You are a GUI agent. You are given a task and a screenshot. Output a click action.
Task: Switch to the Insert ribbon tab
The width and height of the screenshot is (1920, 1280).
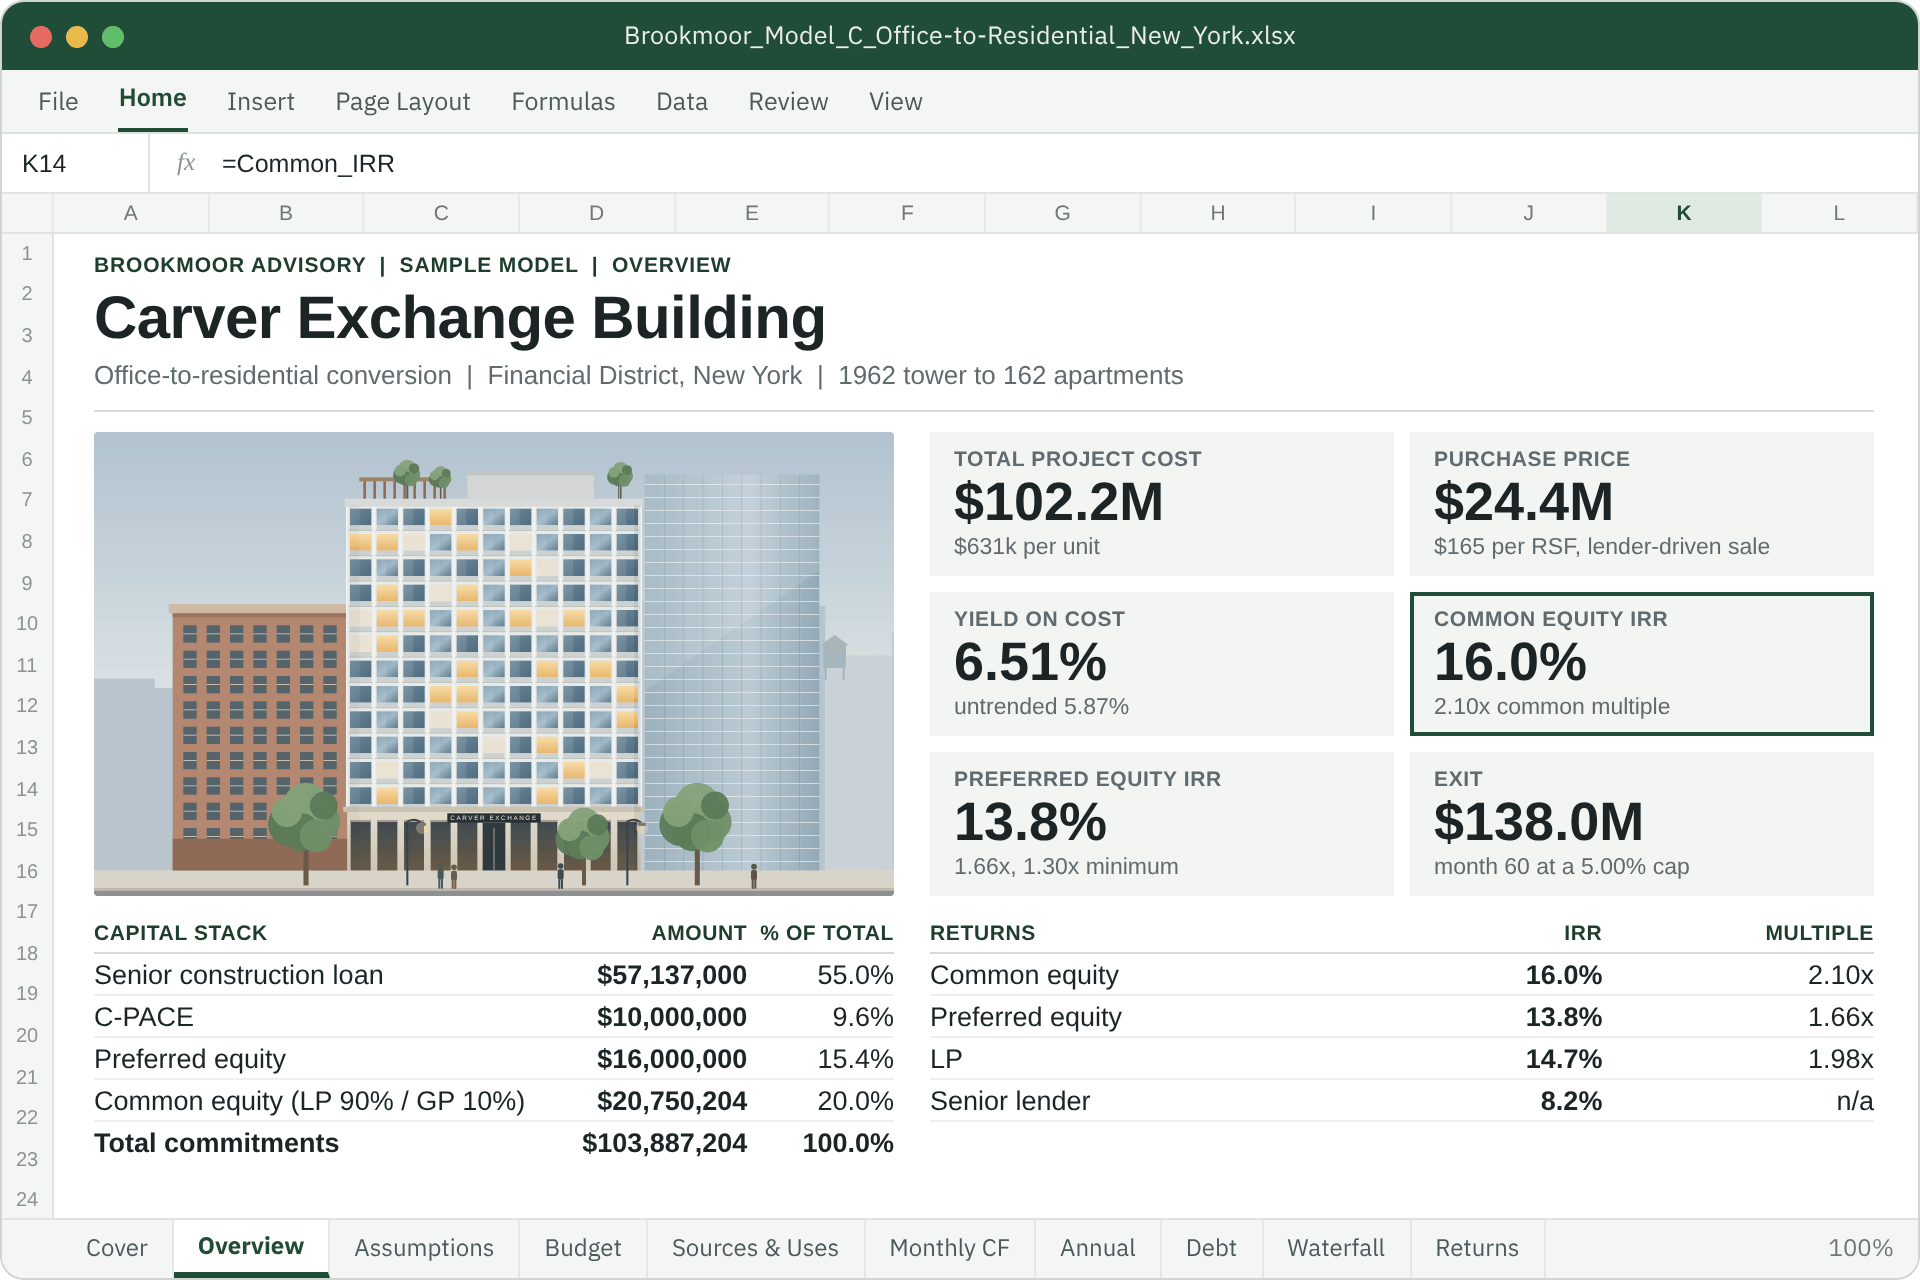[260, 101]
